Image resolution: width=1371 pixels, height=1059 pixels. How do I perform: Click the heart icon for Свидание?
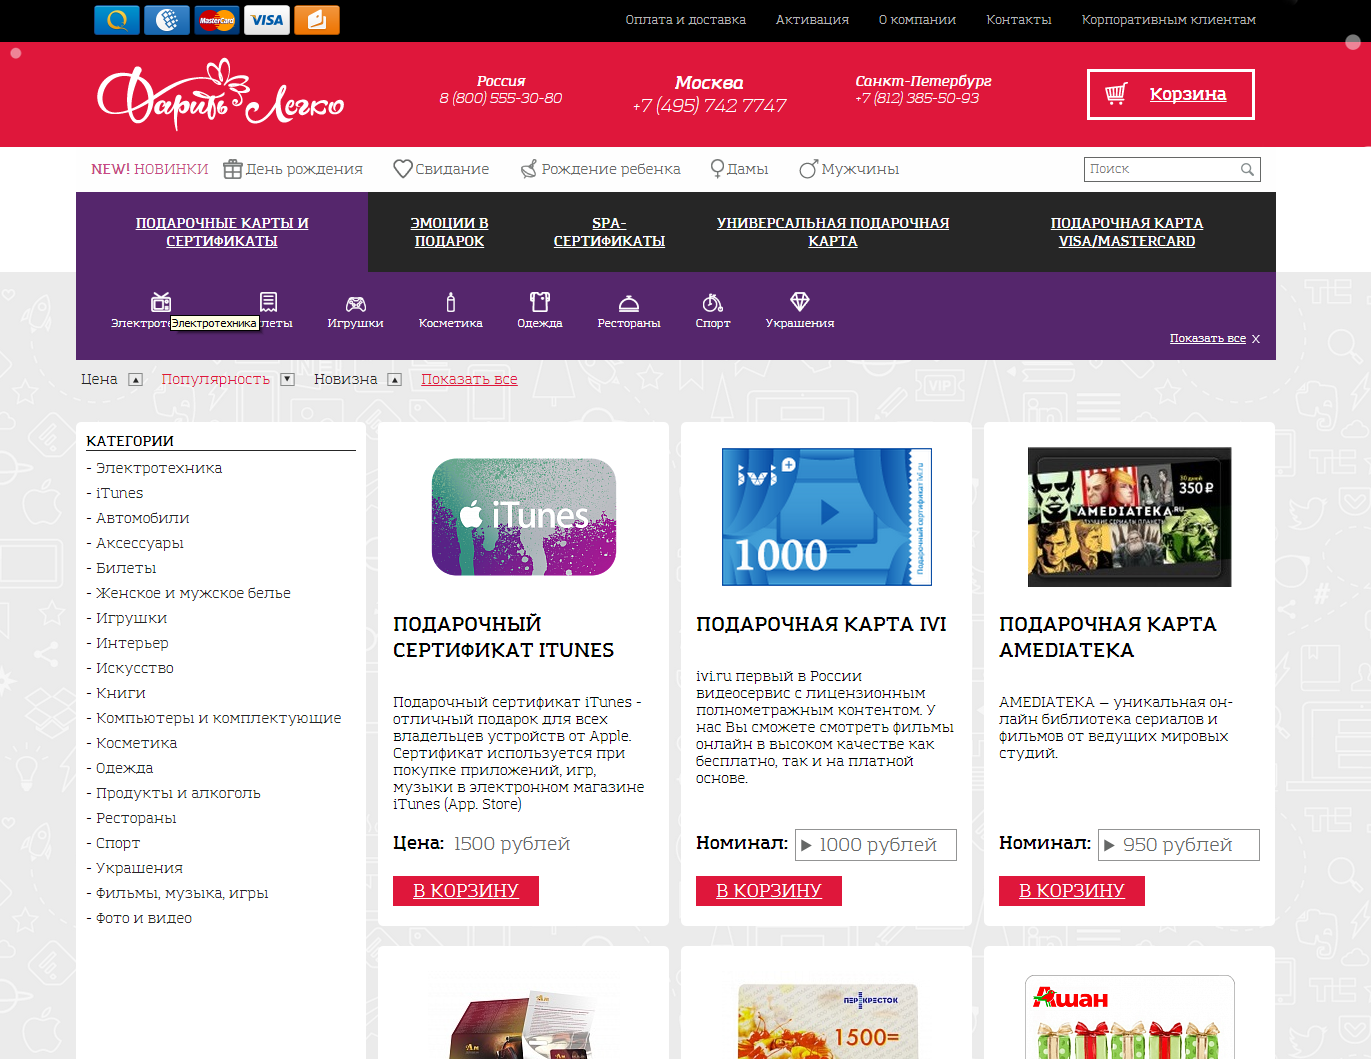403,169
